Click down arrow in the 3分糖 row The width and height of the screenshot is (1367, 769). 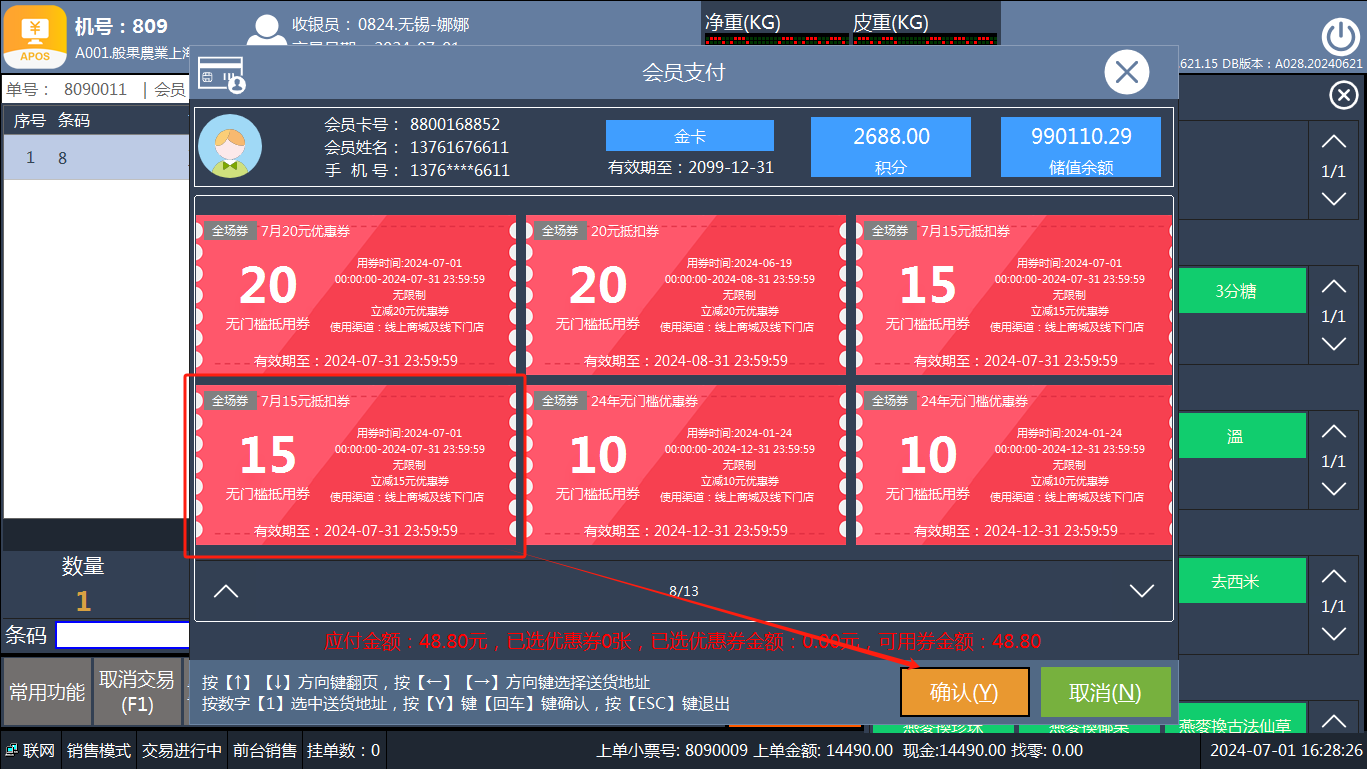(x=1334, y=344)
